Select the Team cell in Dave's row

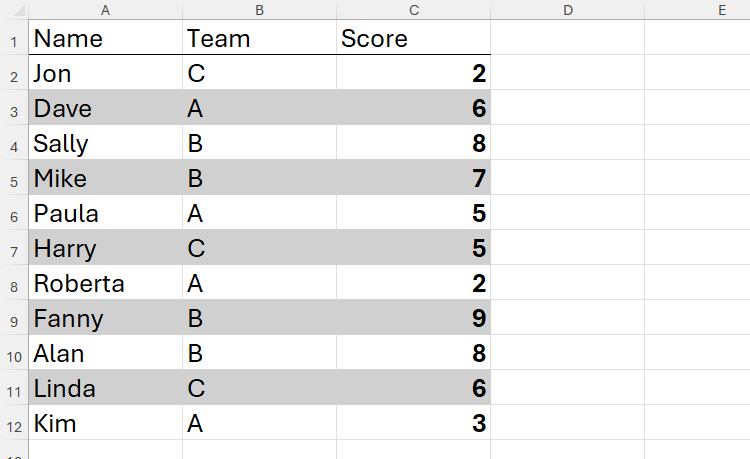(259, 110)
